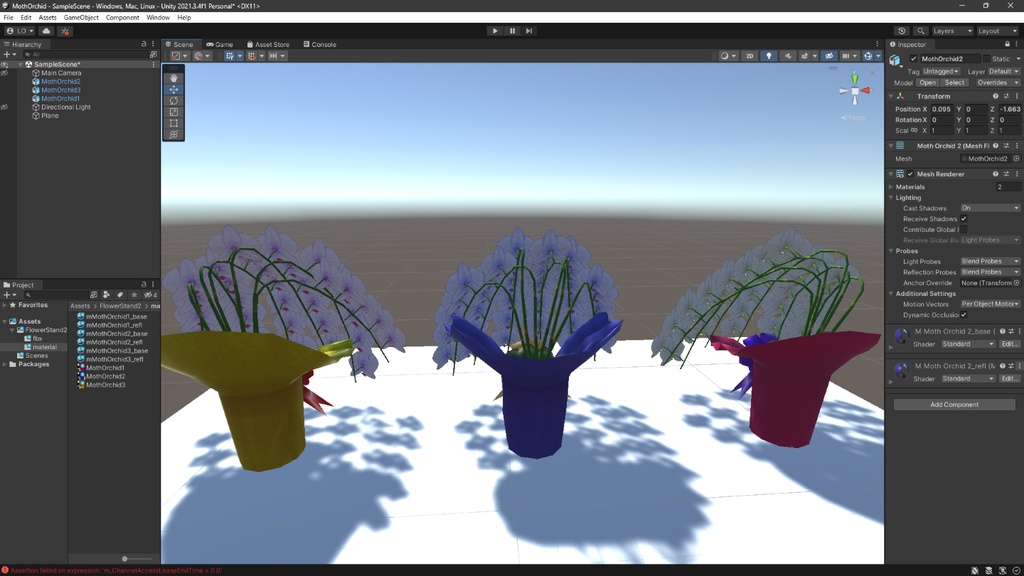Select the Rect transform tool

174,123
